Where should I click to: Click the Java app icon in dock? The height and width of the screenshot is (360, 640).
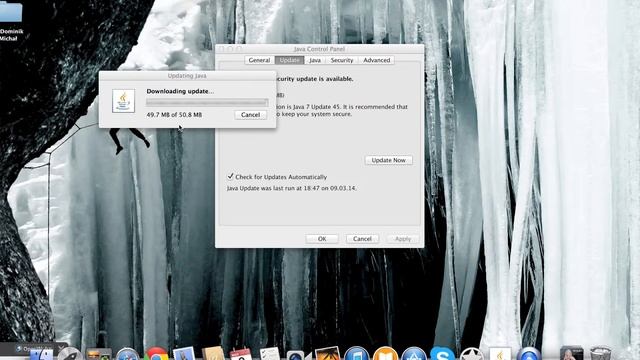click(x=500, y=354)
